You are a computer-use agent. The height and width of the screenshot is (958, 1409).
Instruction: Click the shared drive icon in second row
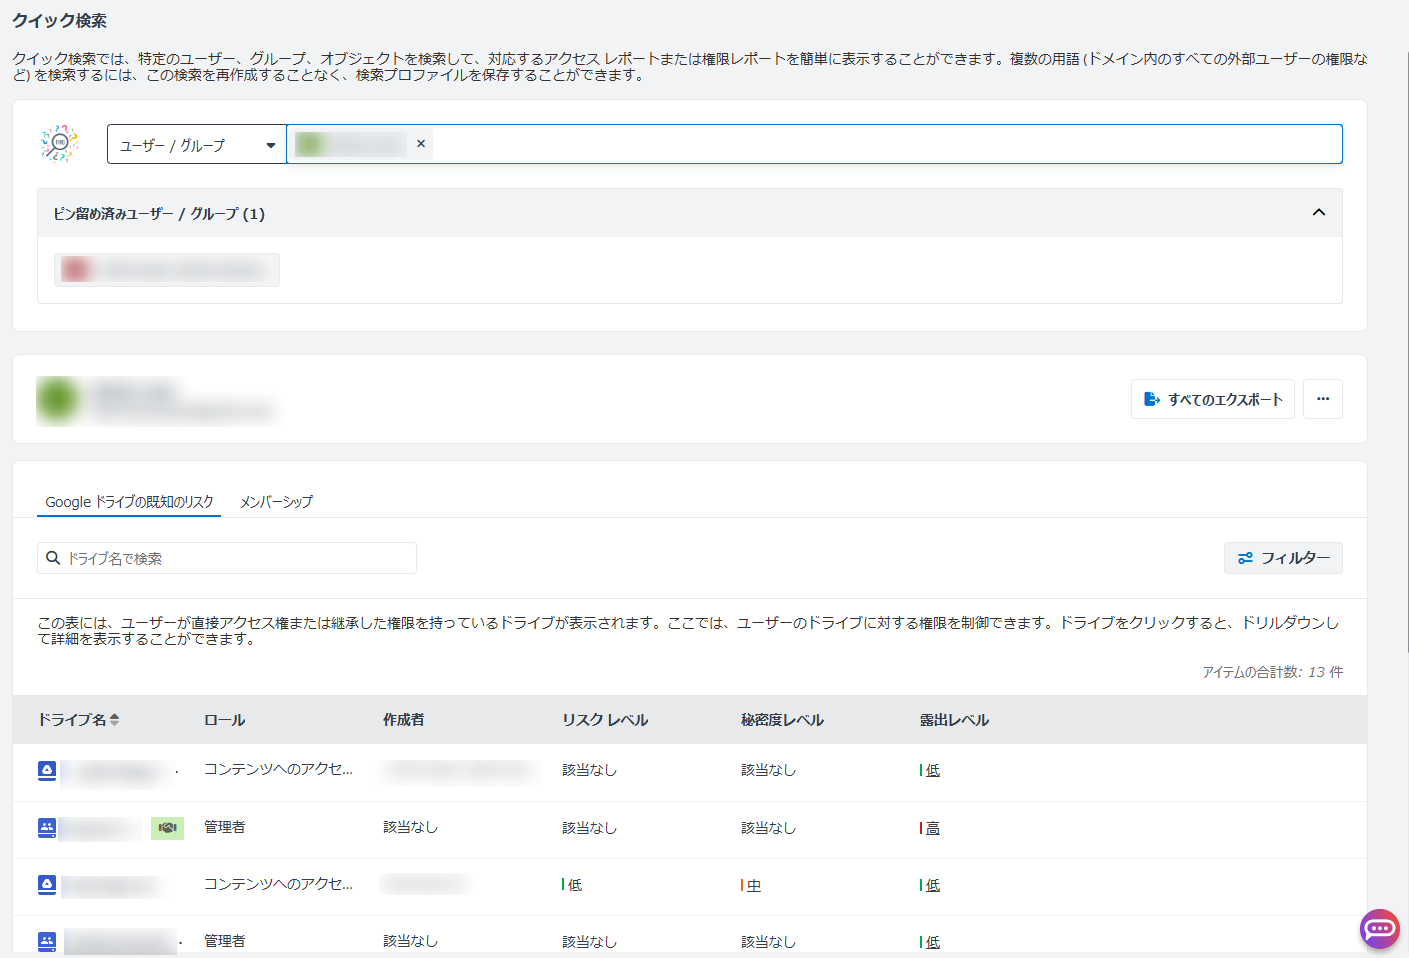pos(47,828)
